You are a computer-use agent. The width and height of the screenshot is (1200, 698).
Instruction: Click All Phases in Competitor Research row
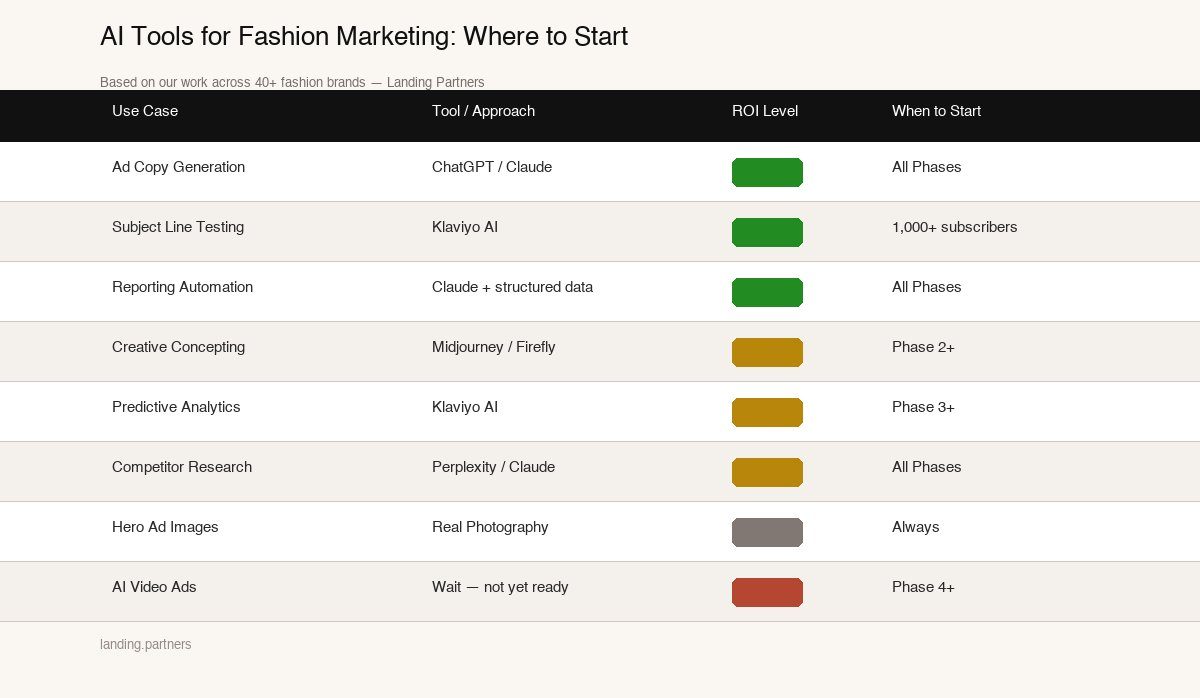(927, 467)
